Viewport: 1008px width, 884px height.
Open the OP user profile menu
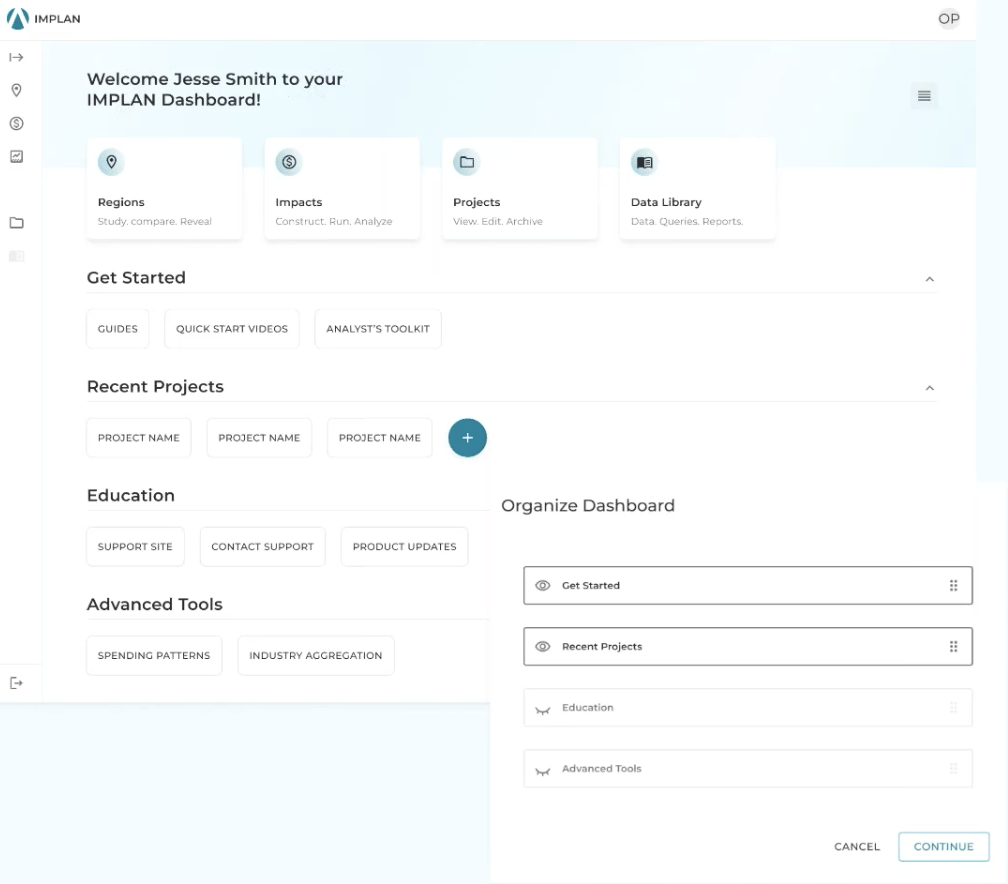948,19
